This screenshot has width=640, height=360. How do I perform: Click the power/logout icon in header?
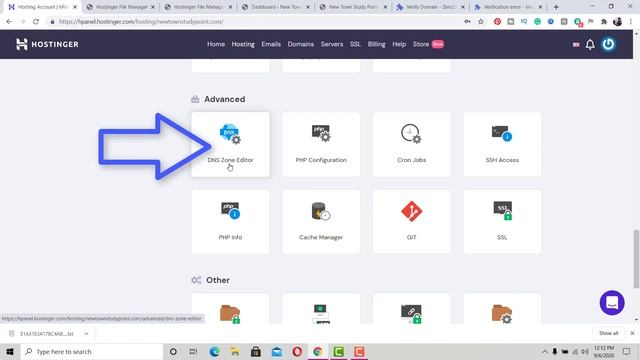(608, 44)
